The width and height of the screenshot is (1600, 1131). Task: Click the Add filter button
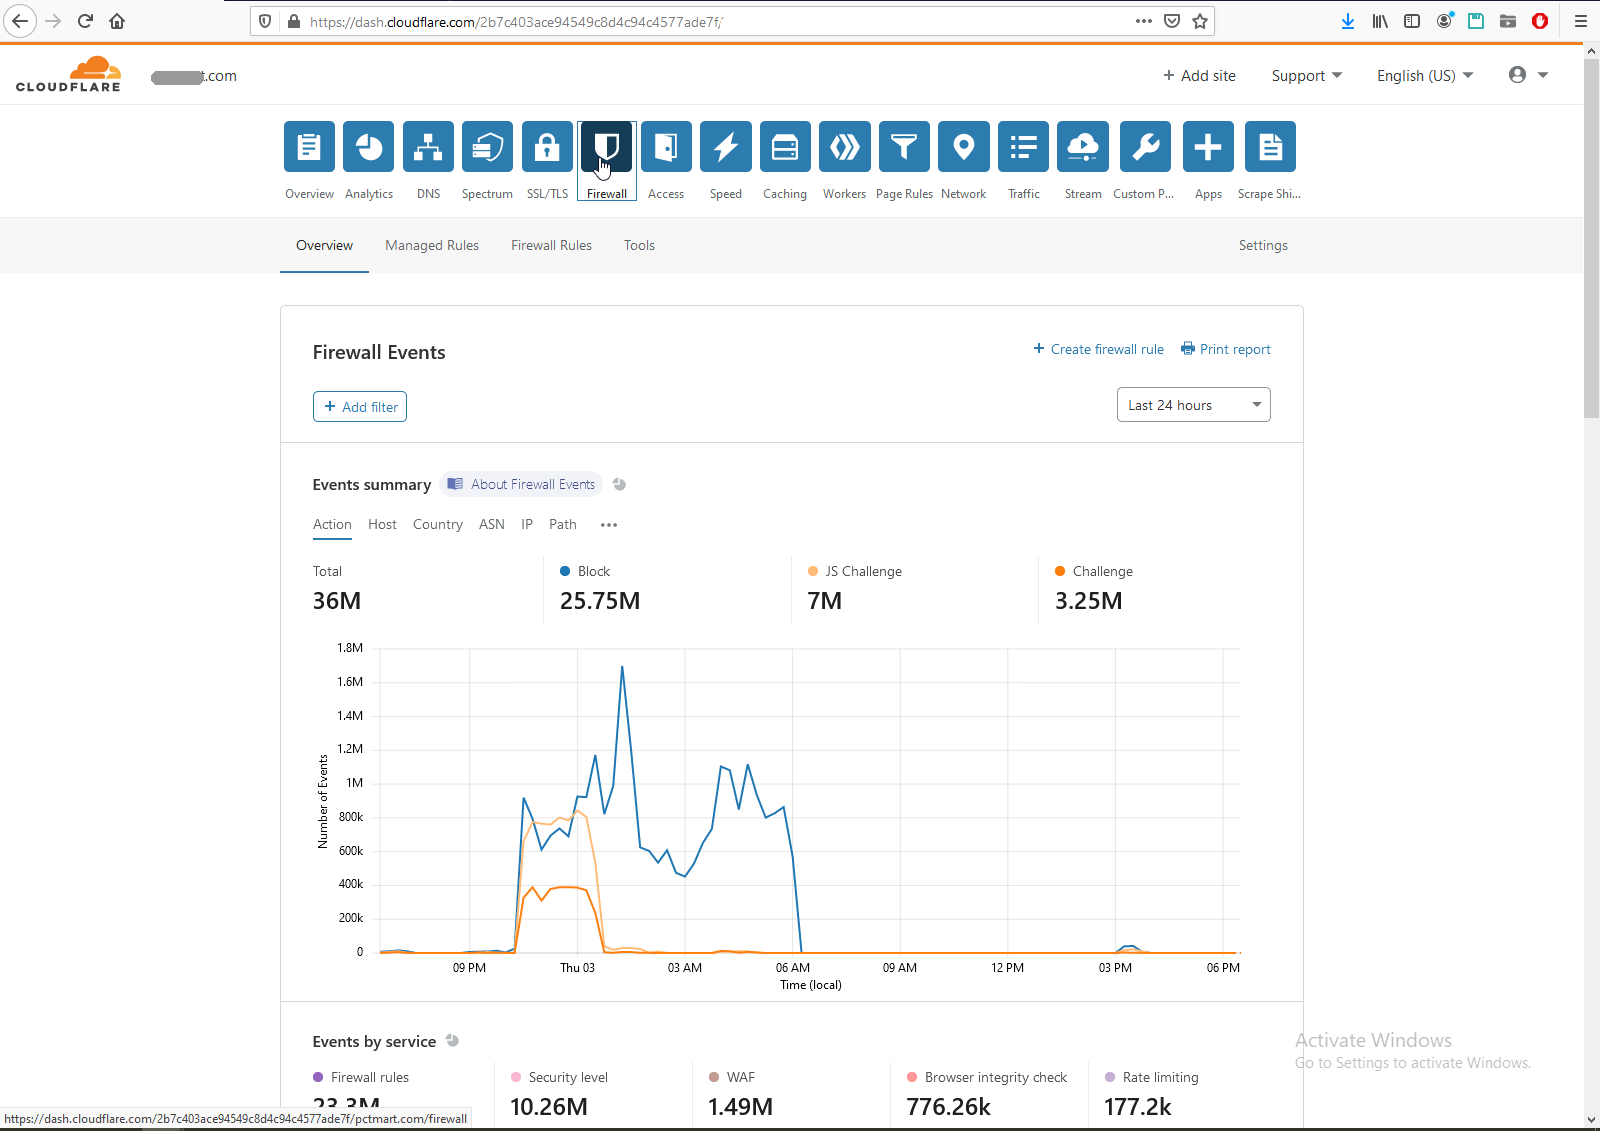[360, 407]
